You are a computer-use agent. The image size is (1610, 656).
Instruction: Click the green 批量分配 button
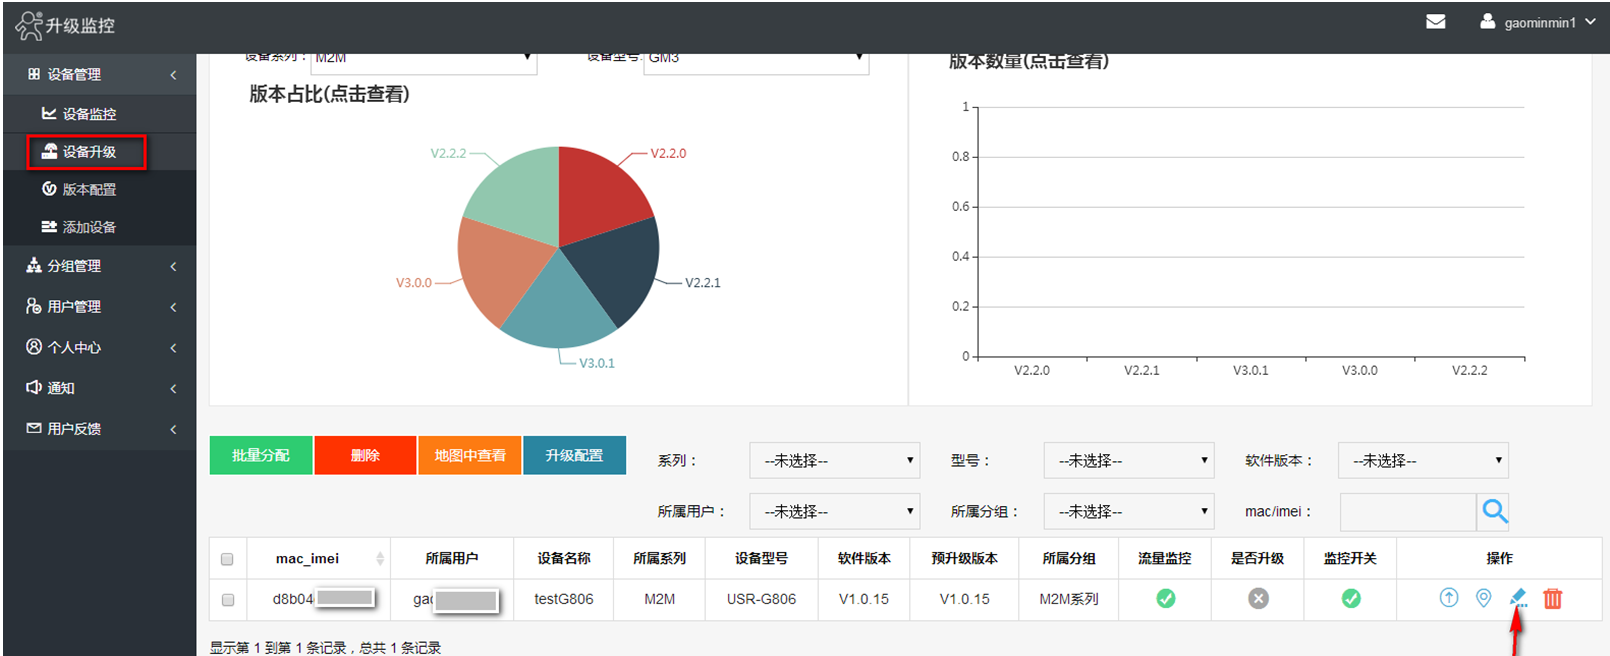coord(260,455)
